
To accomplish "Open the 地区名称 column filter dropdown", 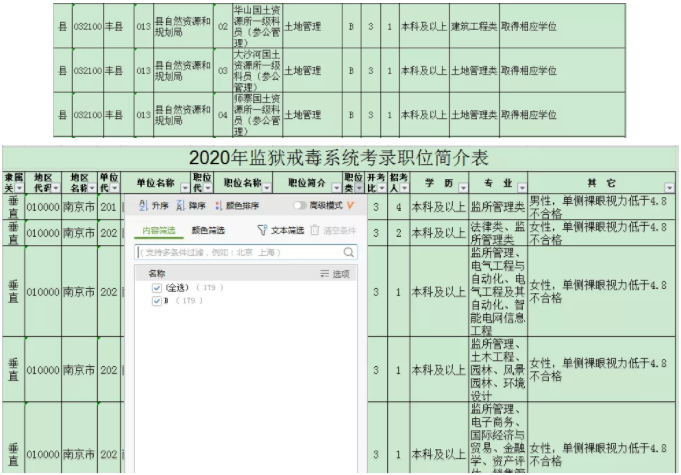I will [92, 188].
